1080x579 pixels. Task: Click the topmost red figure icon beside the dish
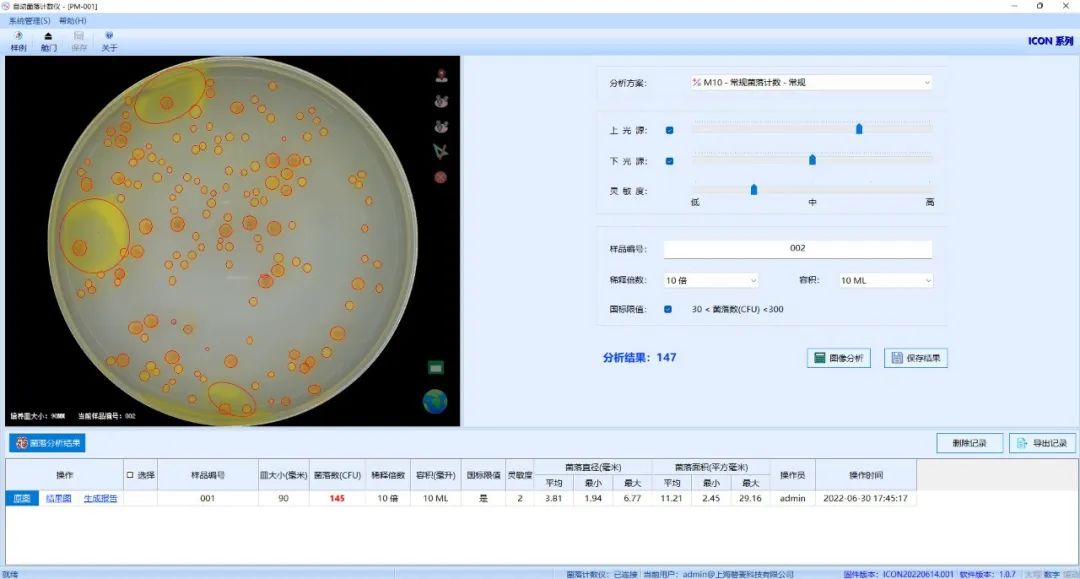pos(440,75)
